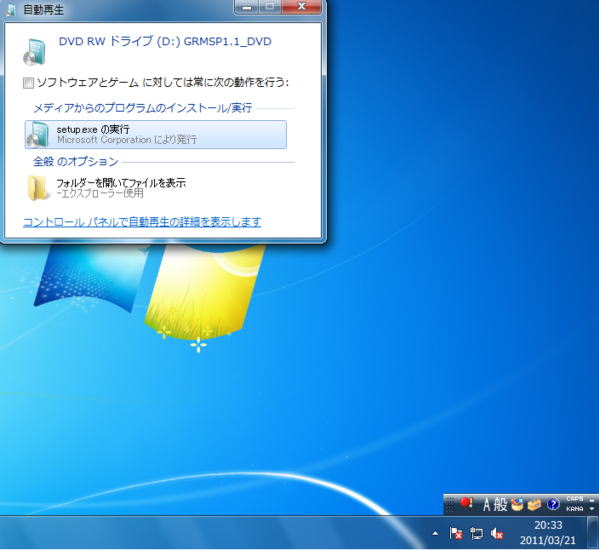599x550 pixels.
Task: Toggle CAPS lock in language bar
Action: tap(575, 499)
